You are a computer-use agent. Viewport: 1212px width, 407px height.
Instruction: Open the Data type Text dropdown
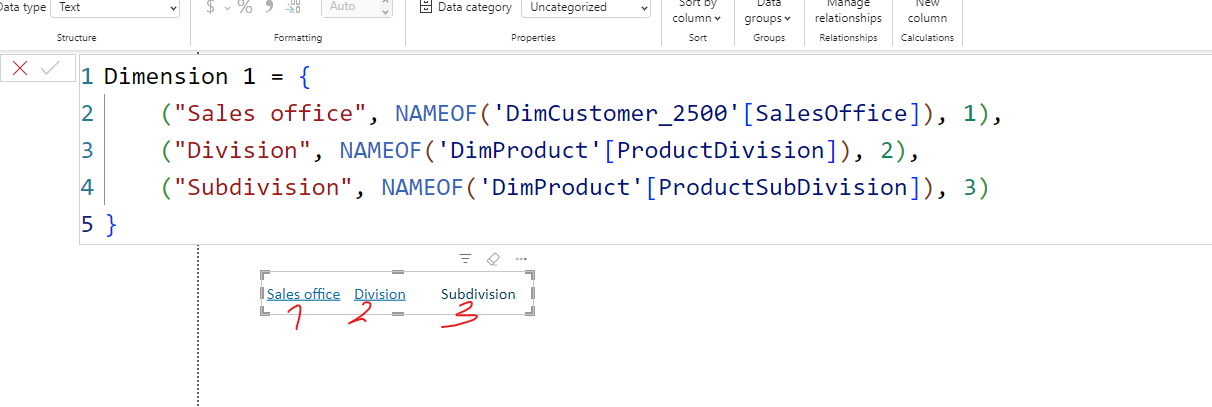click(x=116, y=7)
